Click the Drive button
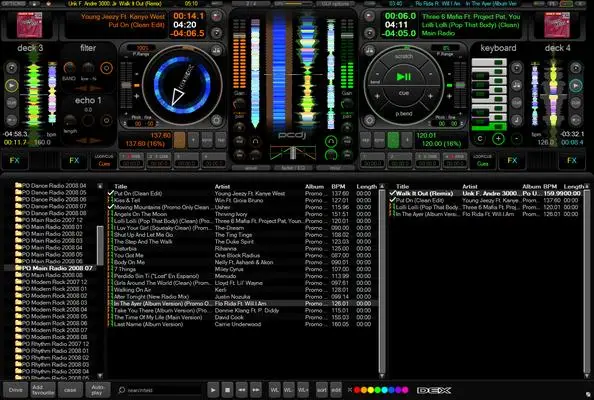594x400 pixels. (16, 390)
